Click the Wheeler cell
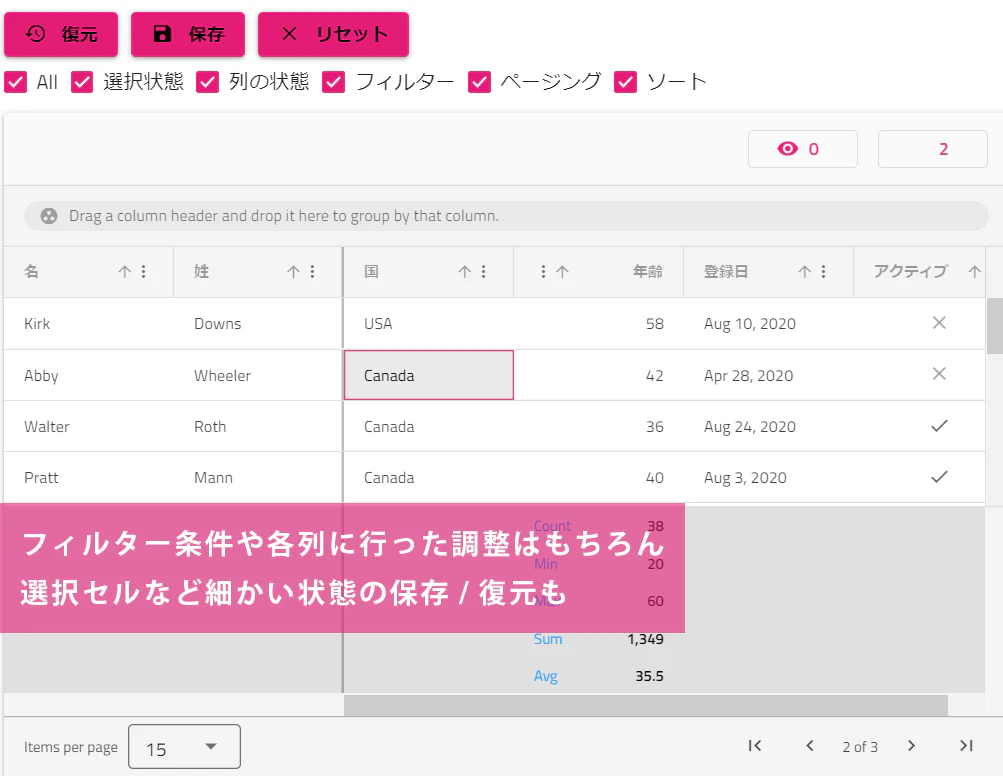 [258, 375]
